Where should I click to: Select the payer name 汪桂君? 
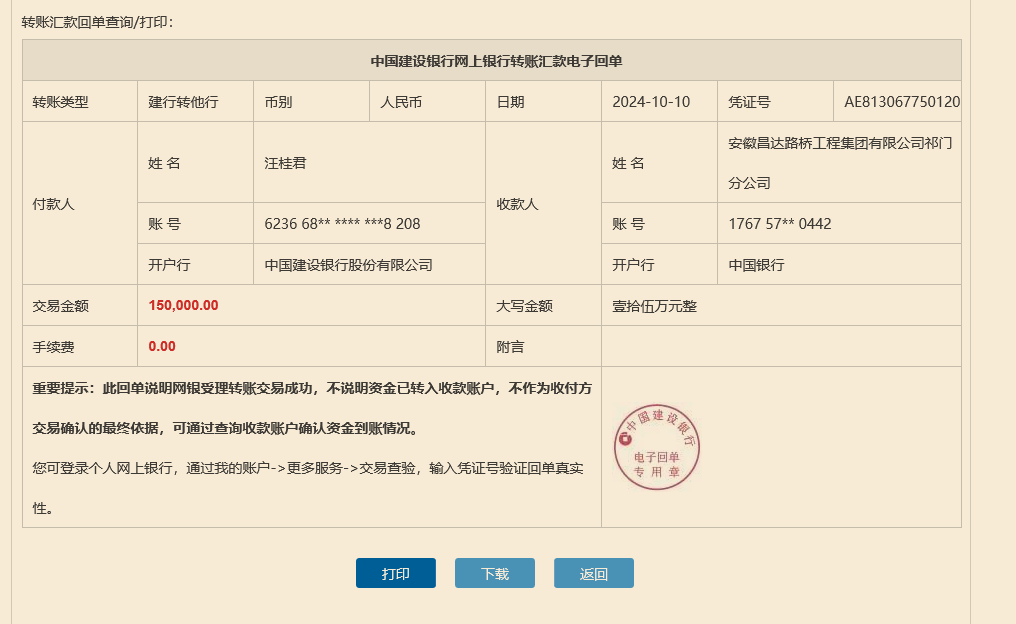(285, 163)
